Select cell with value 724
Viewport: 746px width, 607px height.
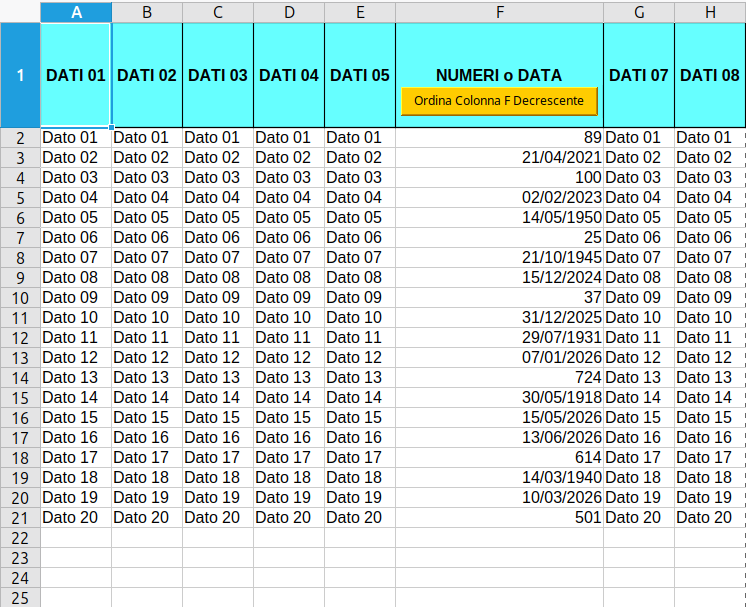point(500,377)
